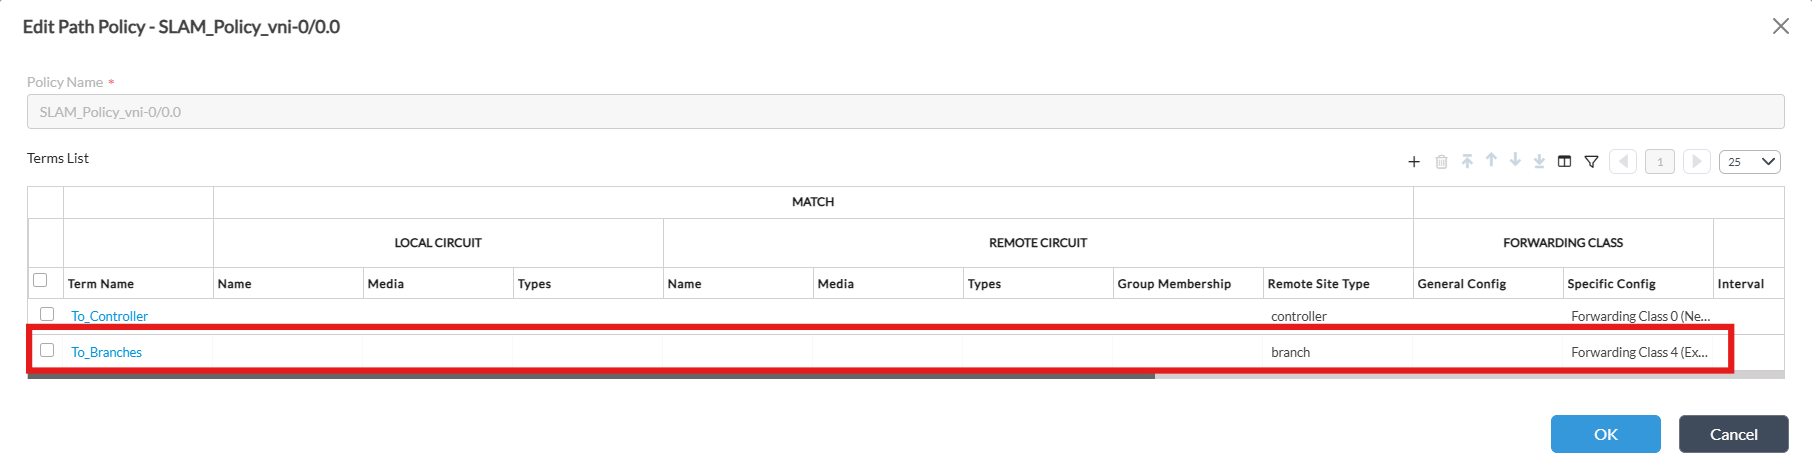Open the To_Branches term link
Image resolution: width=1812 pixels, height=463 pixels.
(x=107, y=352)
